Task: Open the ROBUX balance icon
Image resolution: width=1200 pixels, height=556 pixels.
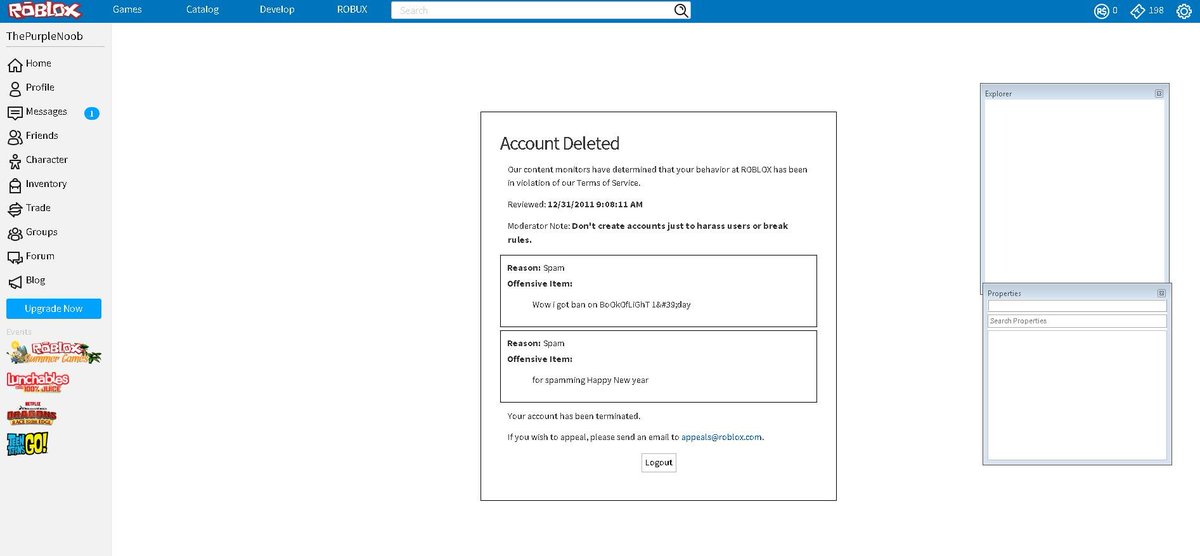Action: (1102, 10)
